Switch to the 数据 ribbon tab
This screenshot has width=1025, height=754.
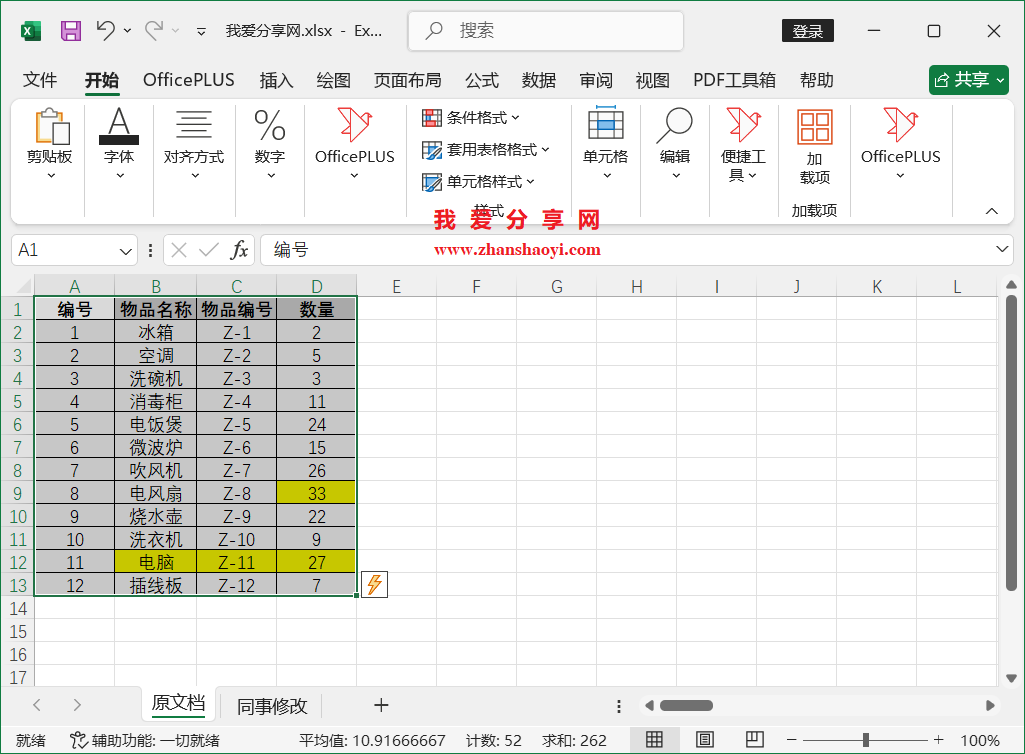538,80
